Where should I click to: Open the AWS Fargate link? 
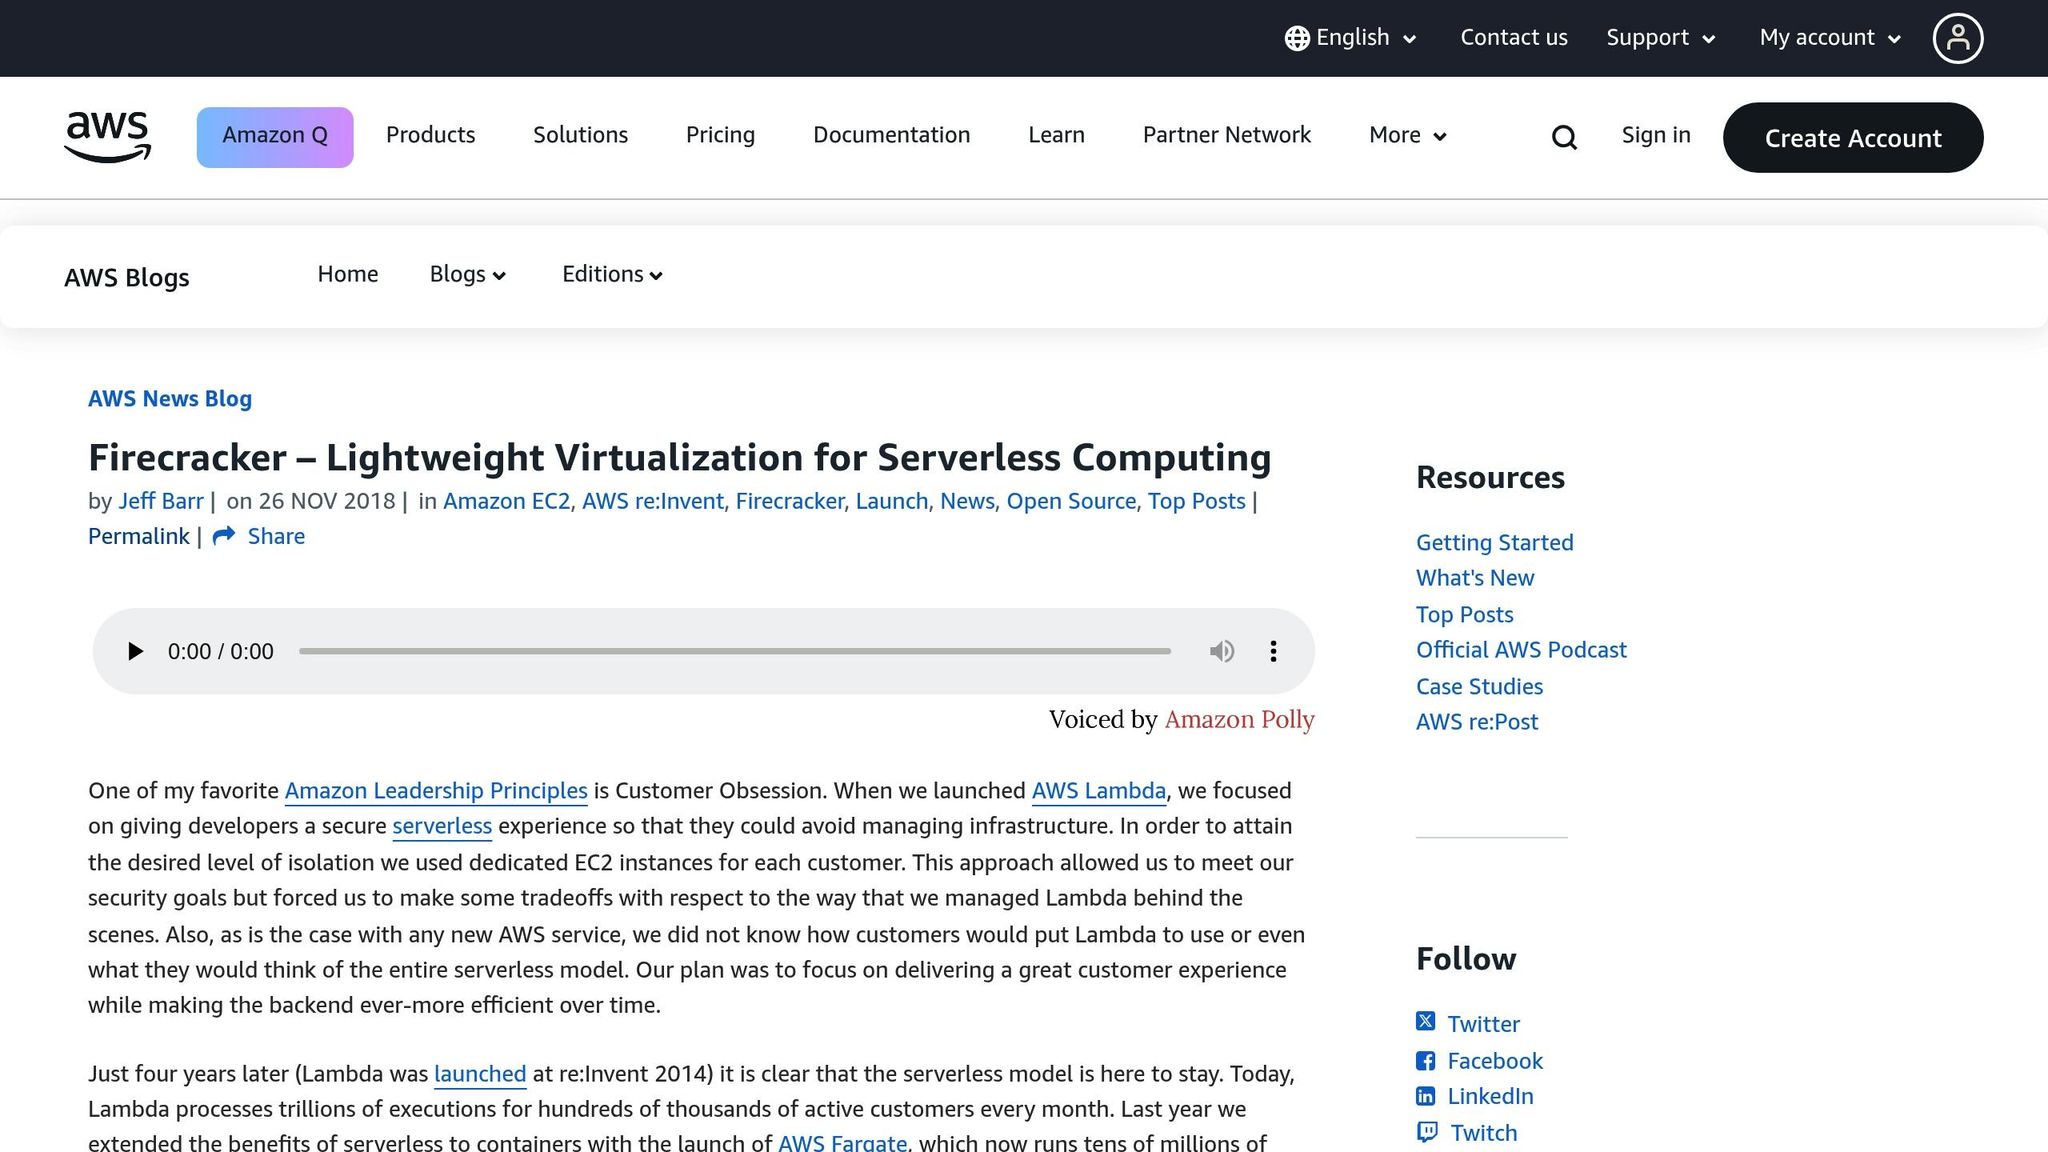[842, 1142]
